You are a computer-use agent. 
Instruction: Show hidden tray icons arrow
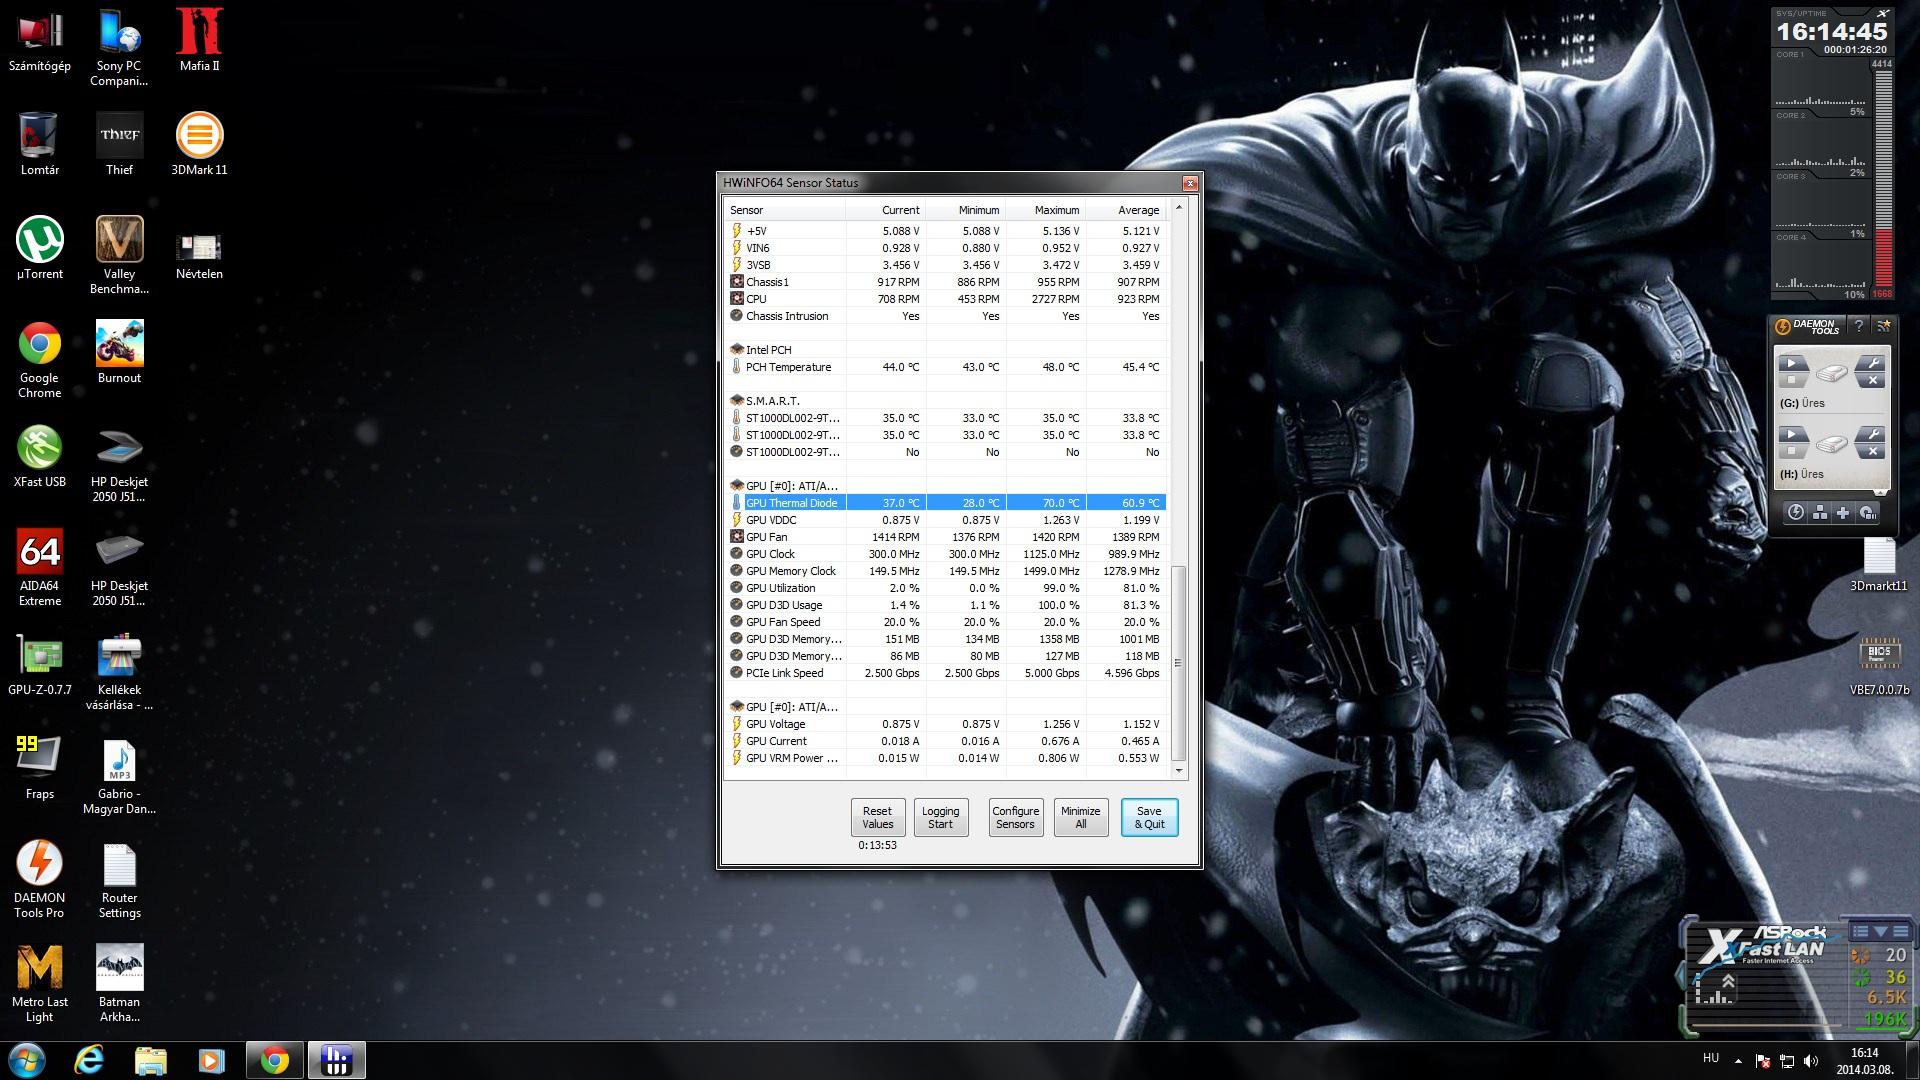click(x=1738, y=1060)
